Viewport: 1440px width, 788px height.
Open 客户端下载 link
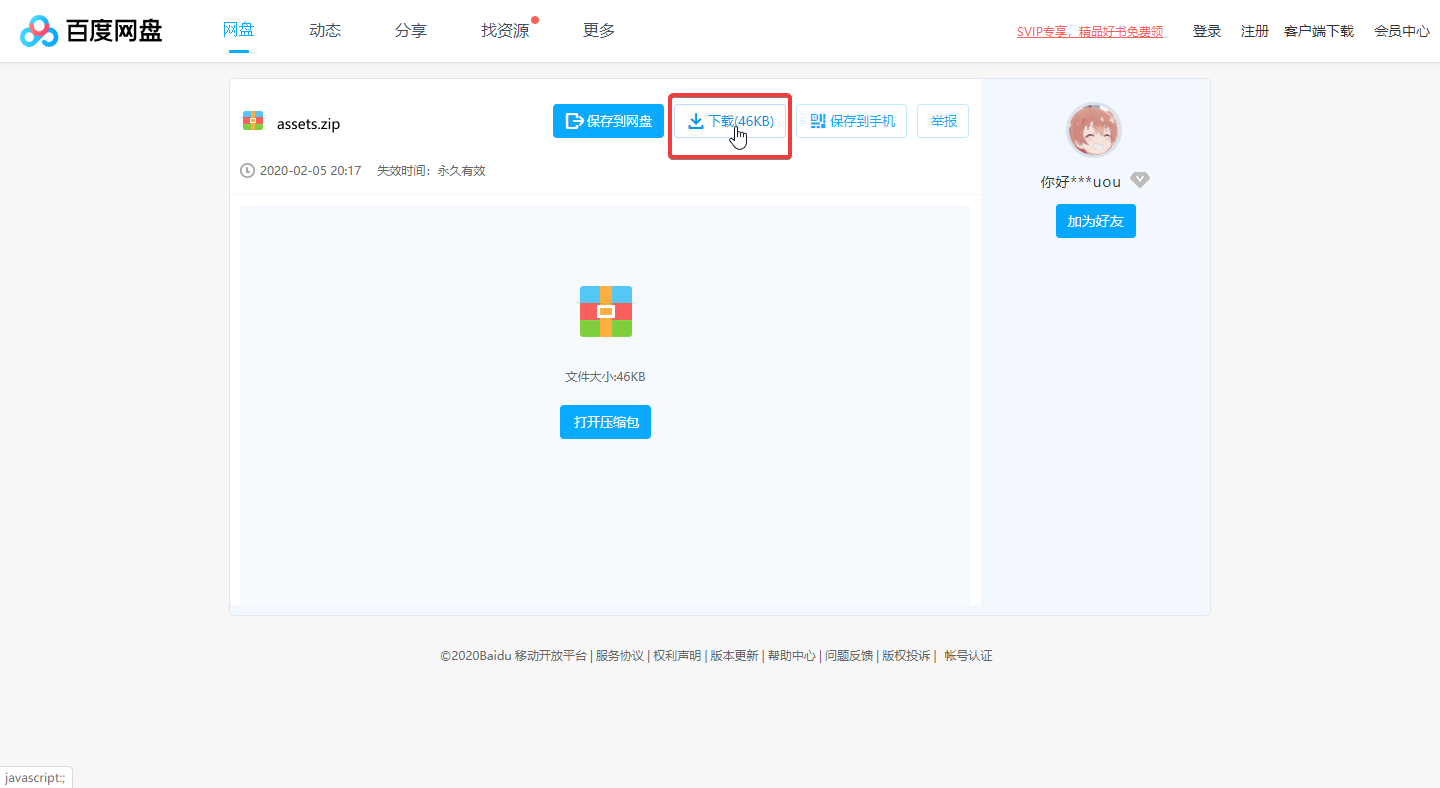[x=1318, y=31]
